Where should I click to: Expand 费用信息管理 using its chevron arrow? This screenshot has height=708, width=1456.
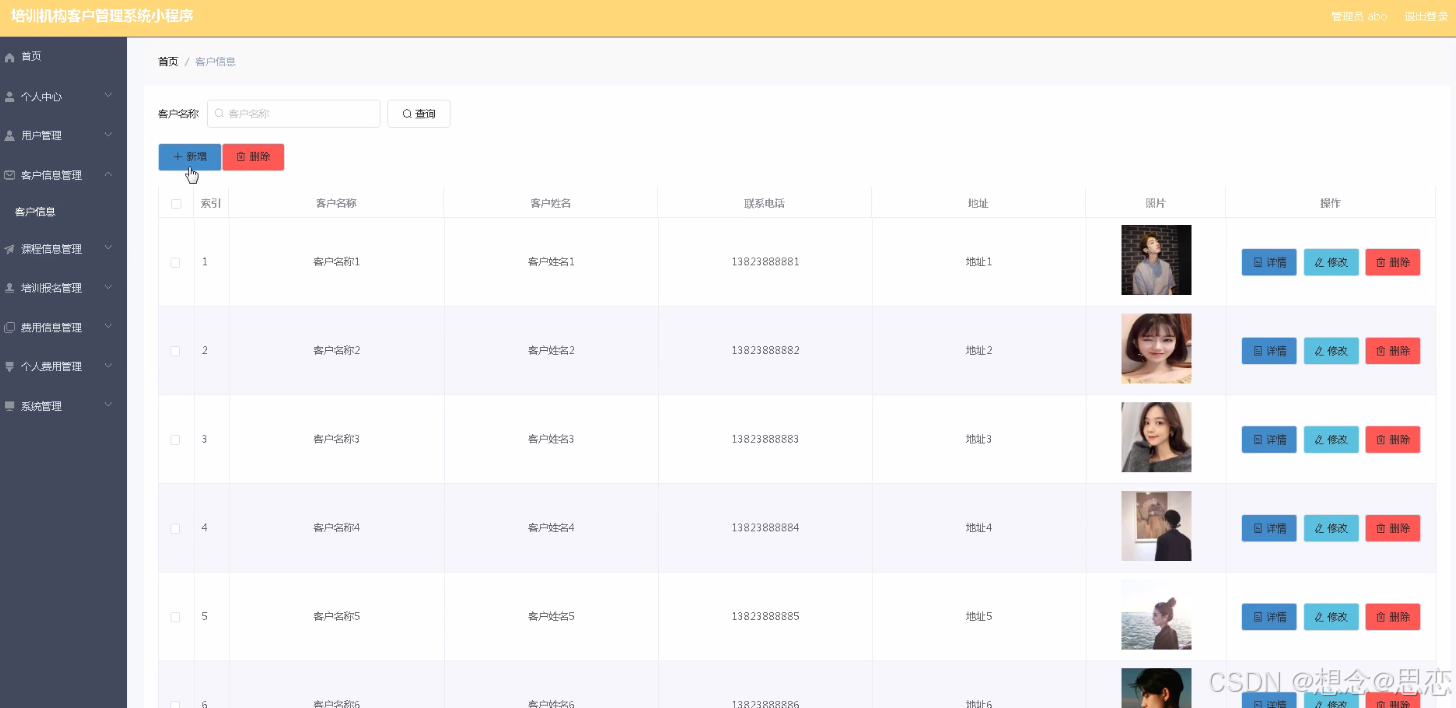pos(108,327)
